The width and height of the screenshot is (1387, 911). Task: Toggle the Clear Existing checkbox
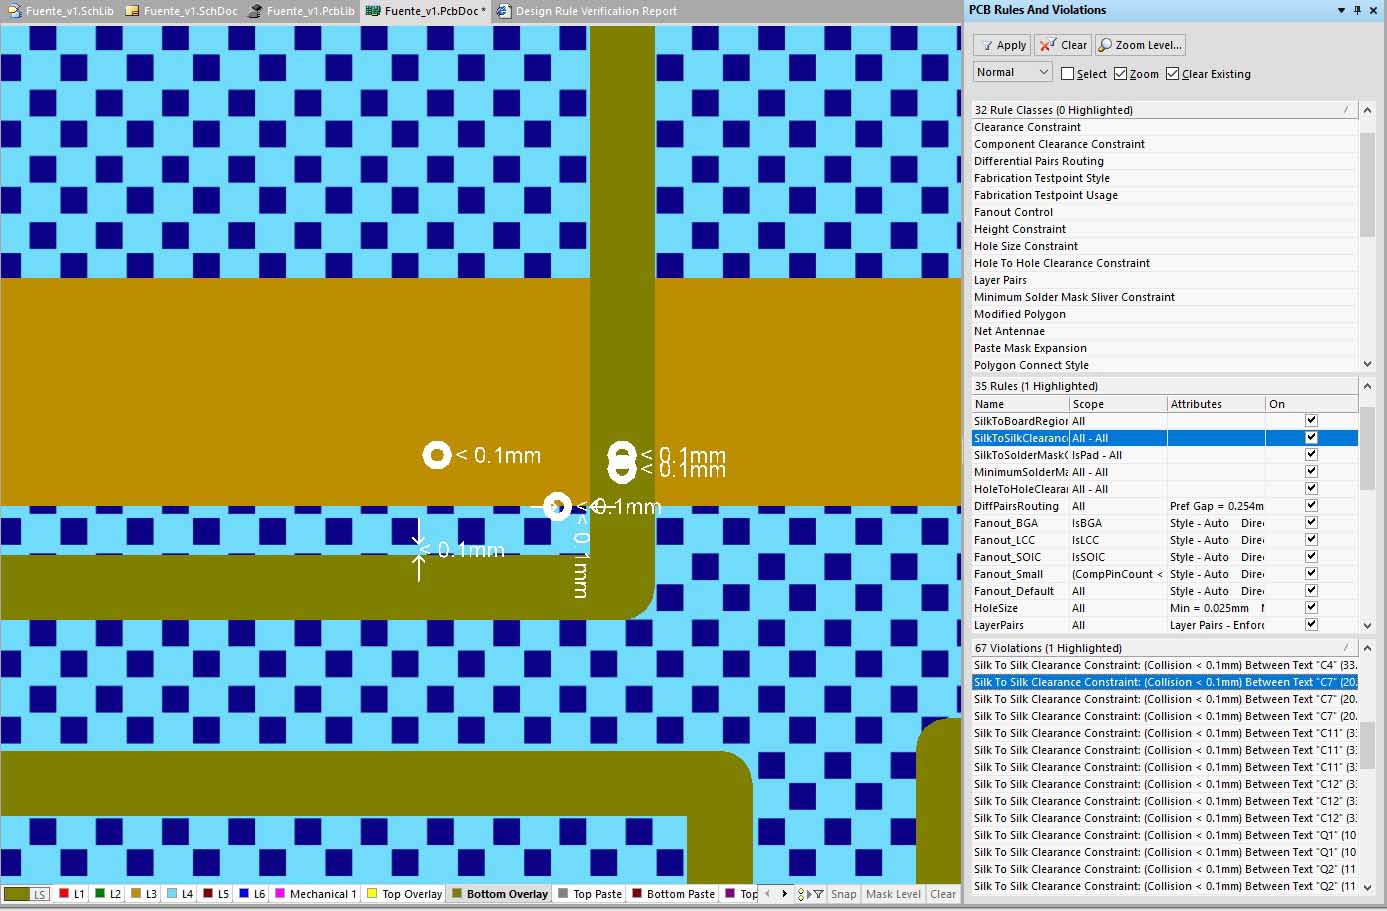(1172, 73)
